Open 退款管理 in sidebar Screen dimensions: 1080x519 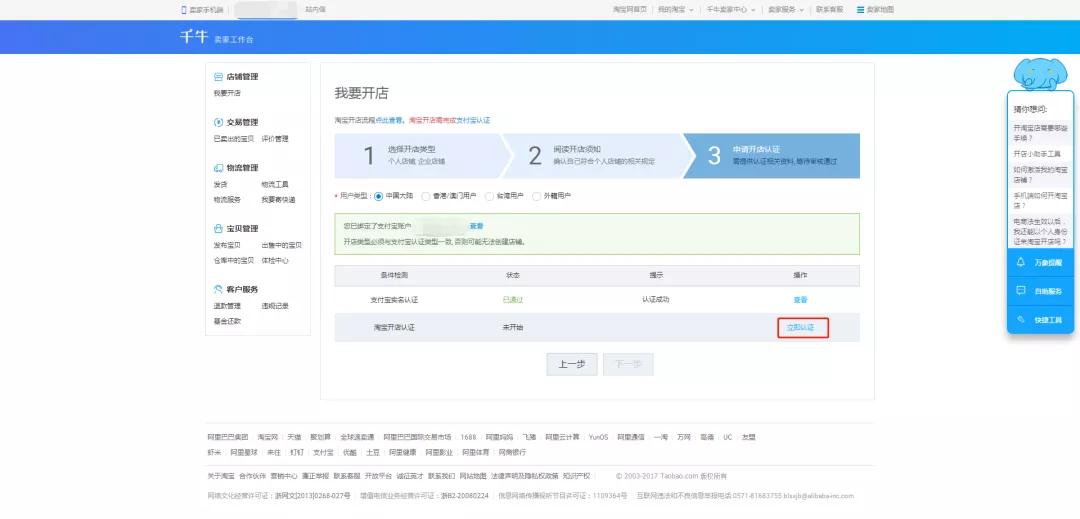[x=227, y=306]
